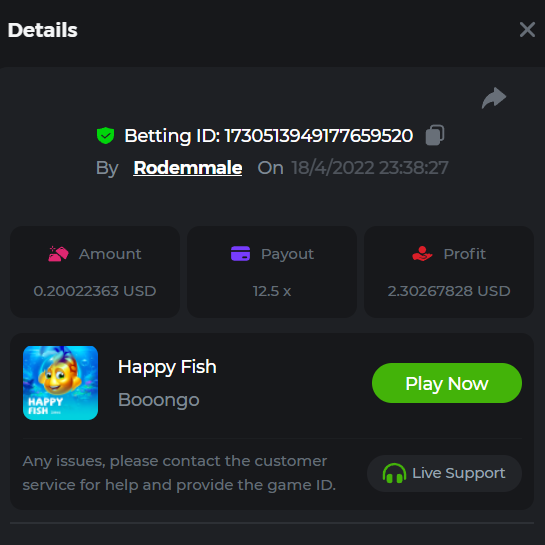Image resolution: width=545 pixels, height=545 pixels.
Task: Select the Betting ID number text
Action: pos(319,136)
